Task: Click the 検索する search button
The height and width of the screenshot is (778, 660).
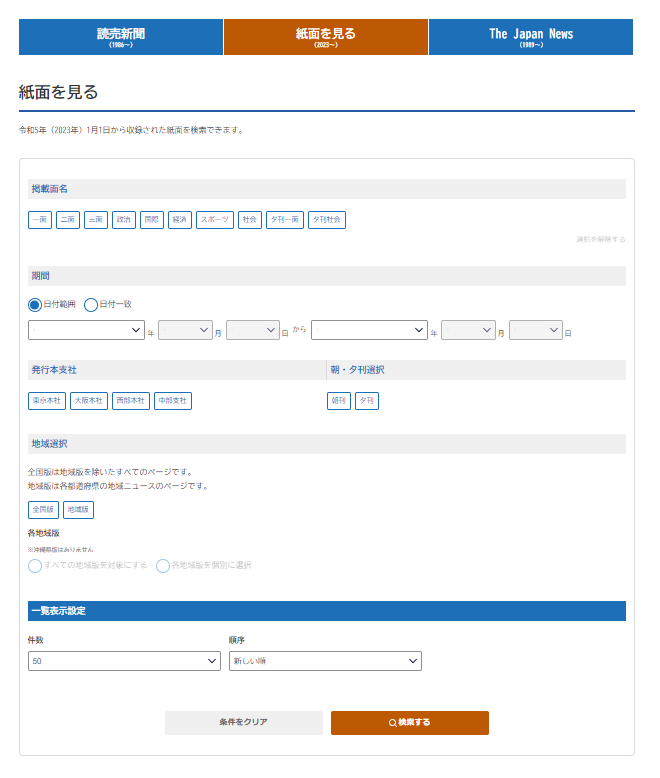Action: (x=409, y=722)
